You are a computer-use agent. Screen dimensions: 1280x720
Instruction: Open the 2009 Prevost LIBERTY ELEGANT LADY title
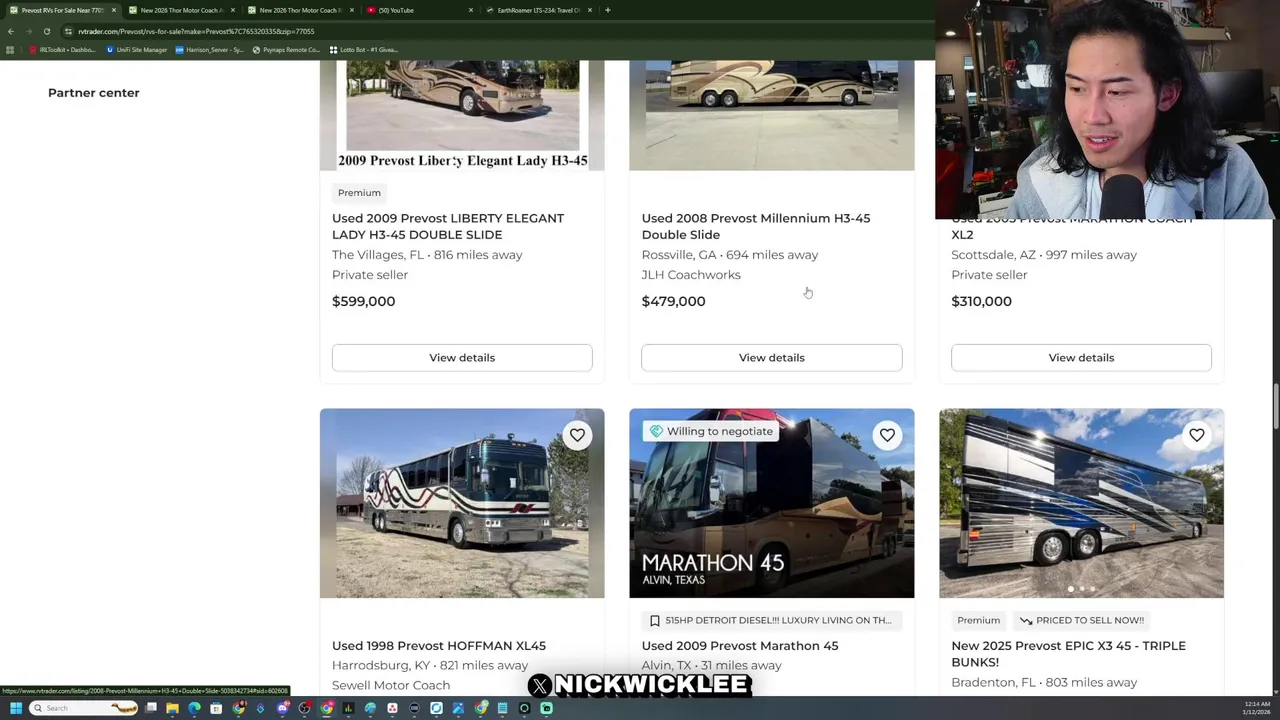click(448, 226)
